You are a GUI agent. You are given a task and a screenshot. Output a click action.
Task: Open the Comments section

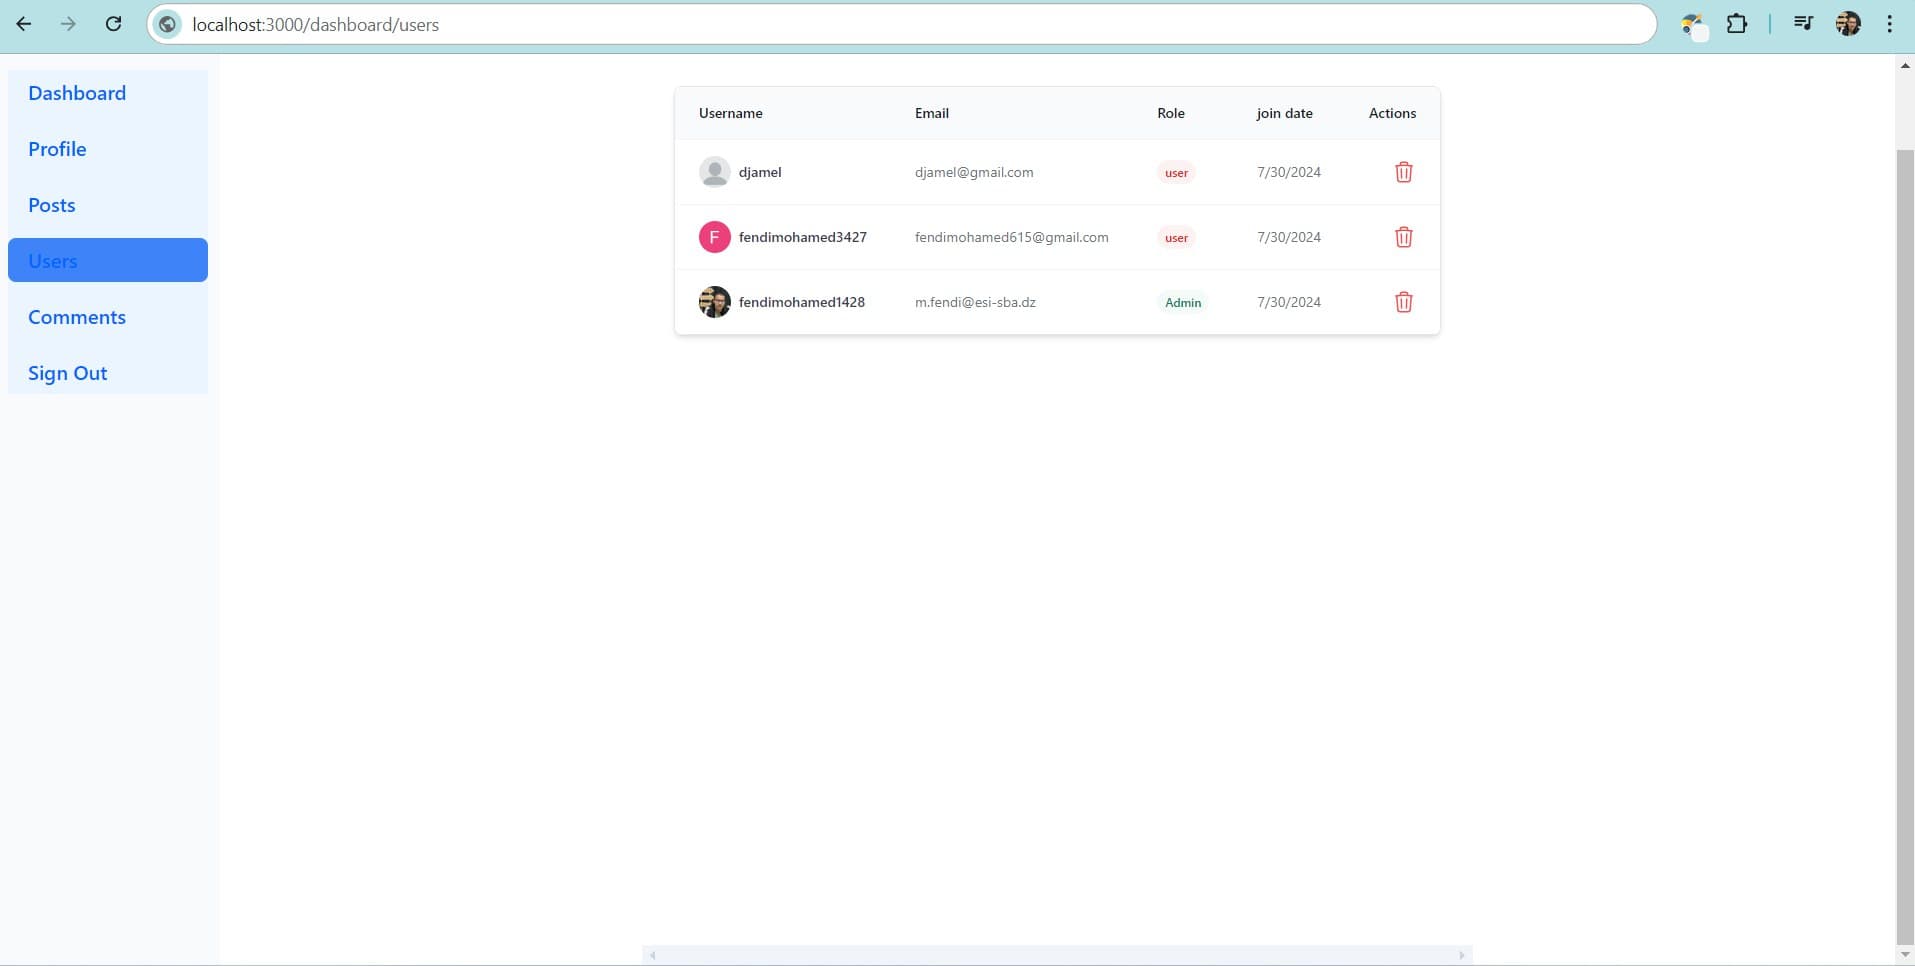point(77,317)
